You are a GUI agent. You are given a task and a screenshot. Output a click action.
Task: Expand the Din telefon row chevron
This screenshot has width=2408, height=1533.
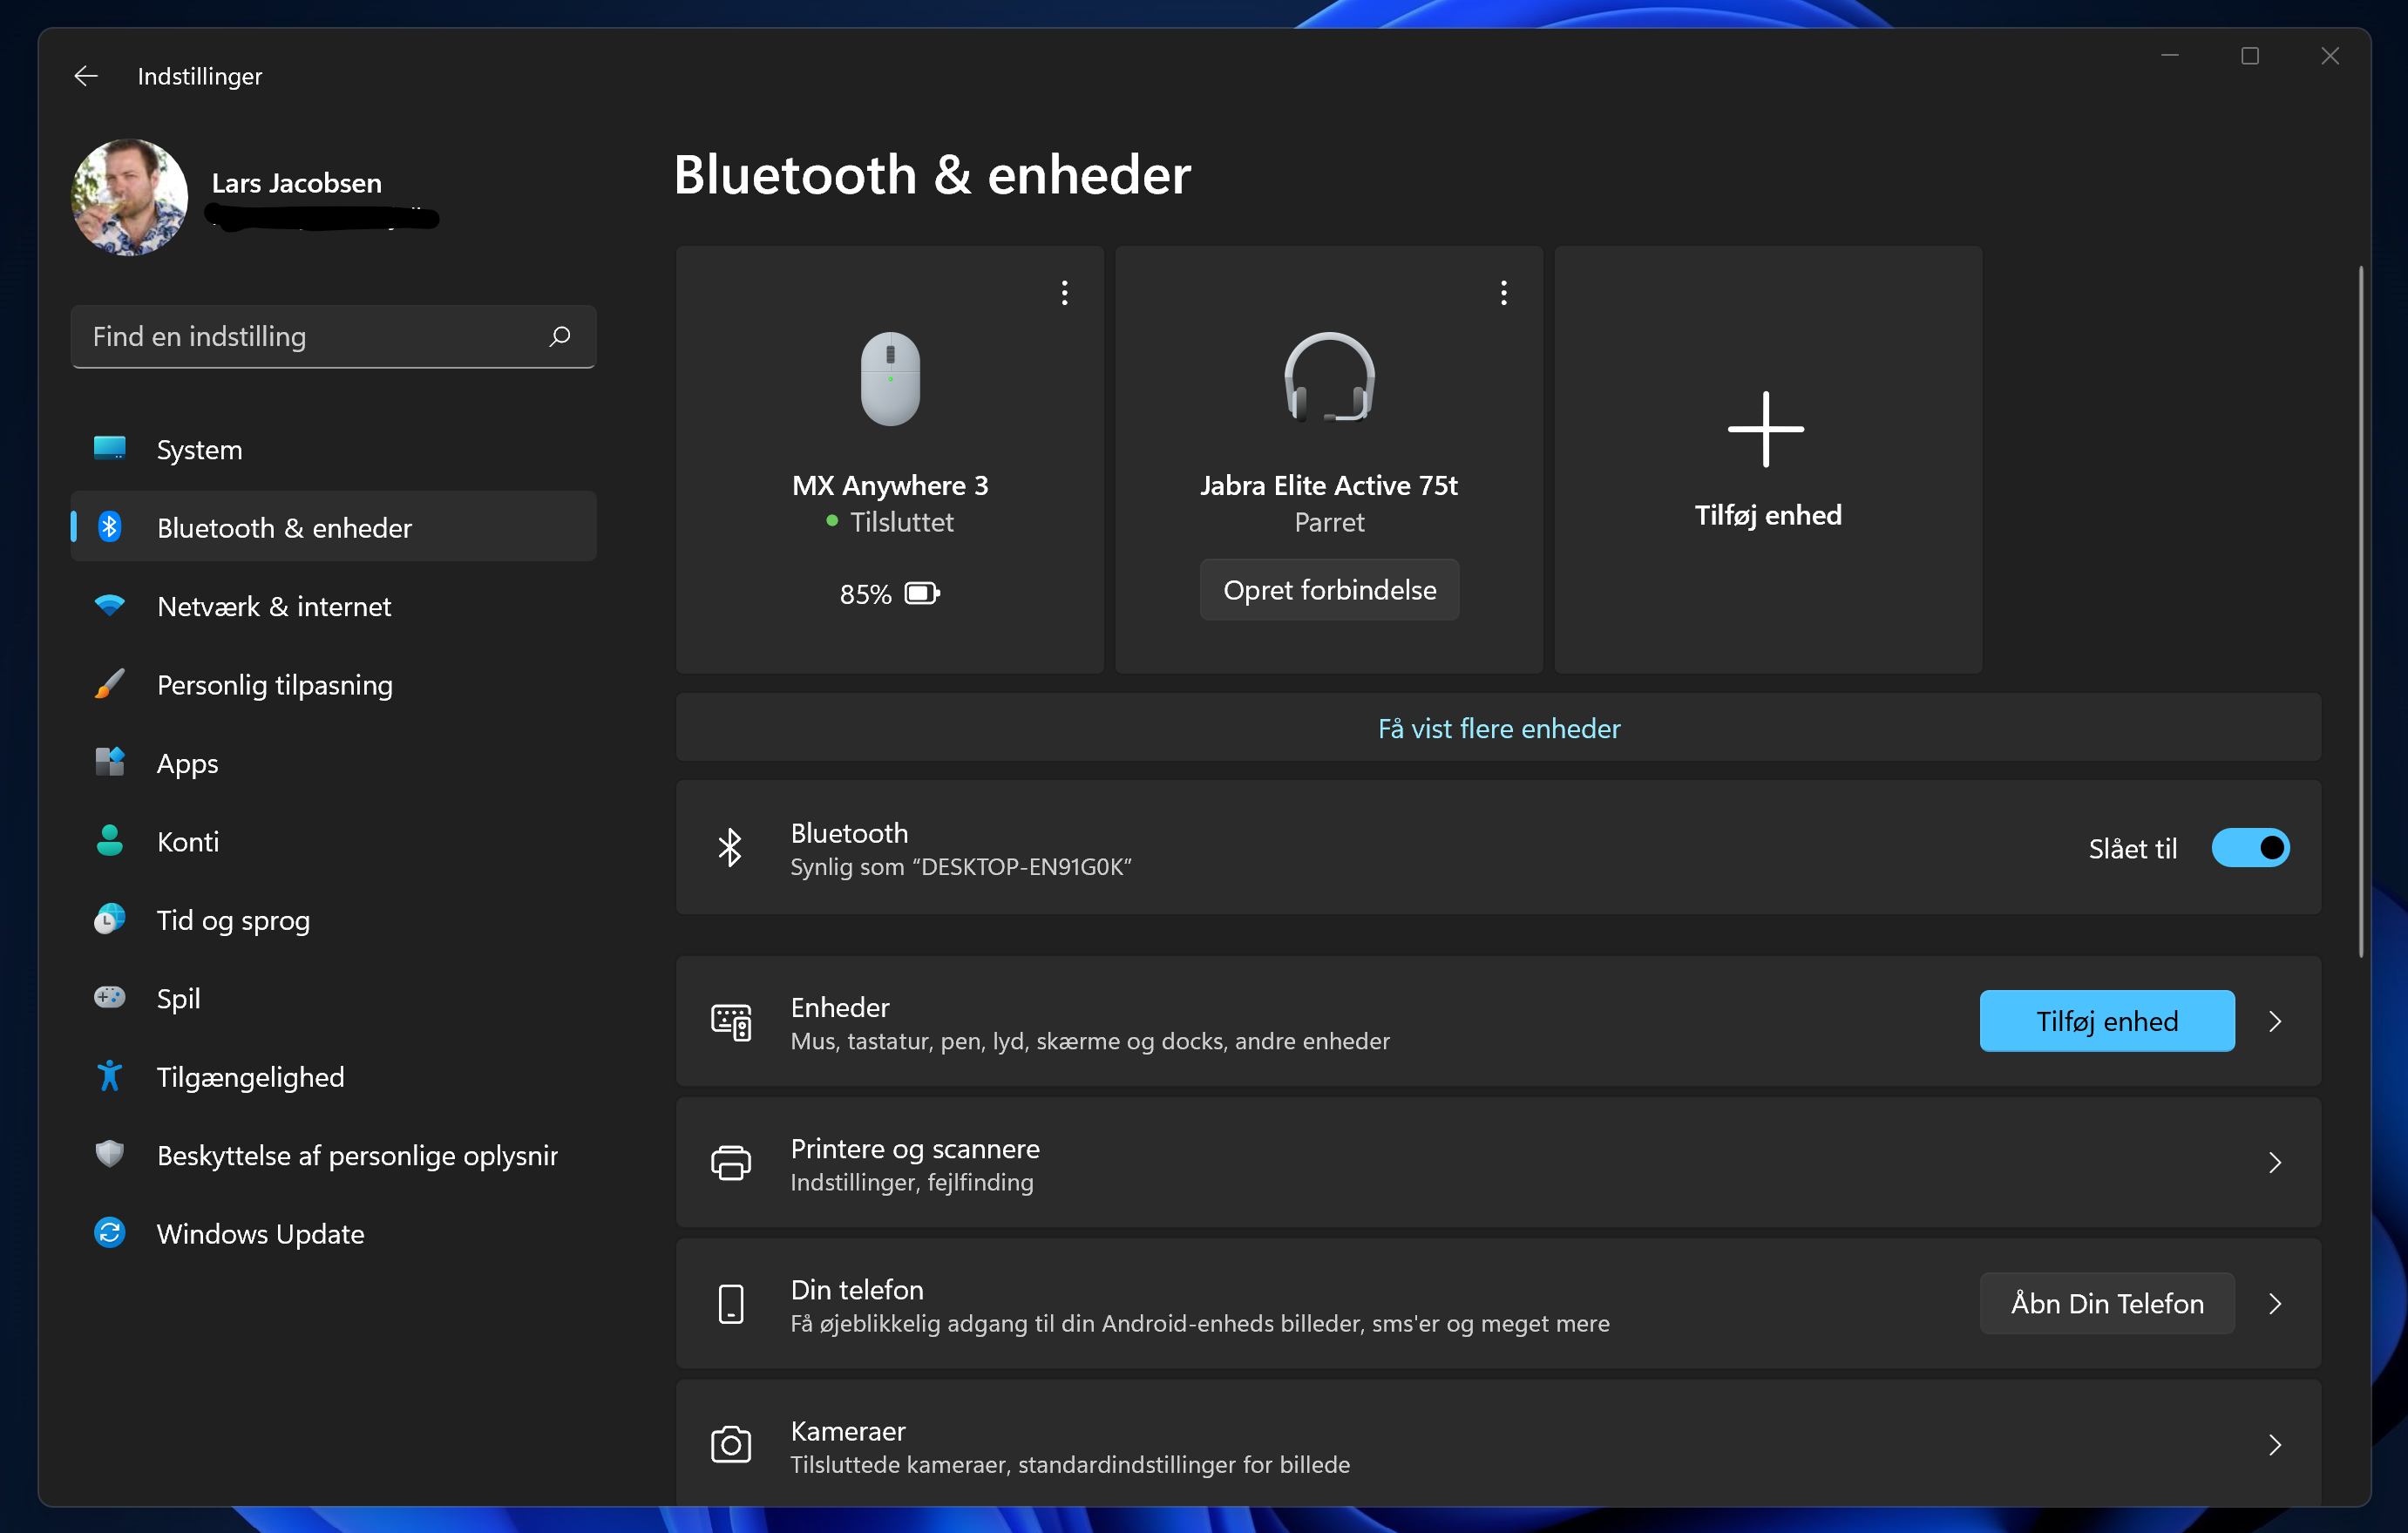pos(2275,1304)
